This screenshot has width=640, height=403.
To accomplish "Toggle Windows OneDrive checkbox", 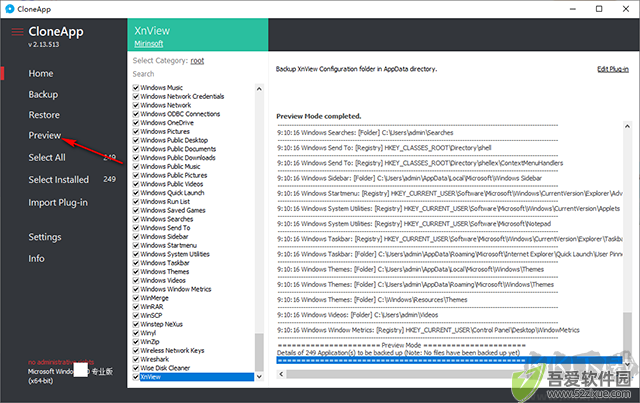I will pyautogui.click(x=136, y=122).
